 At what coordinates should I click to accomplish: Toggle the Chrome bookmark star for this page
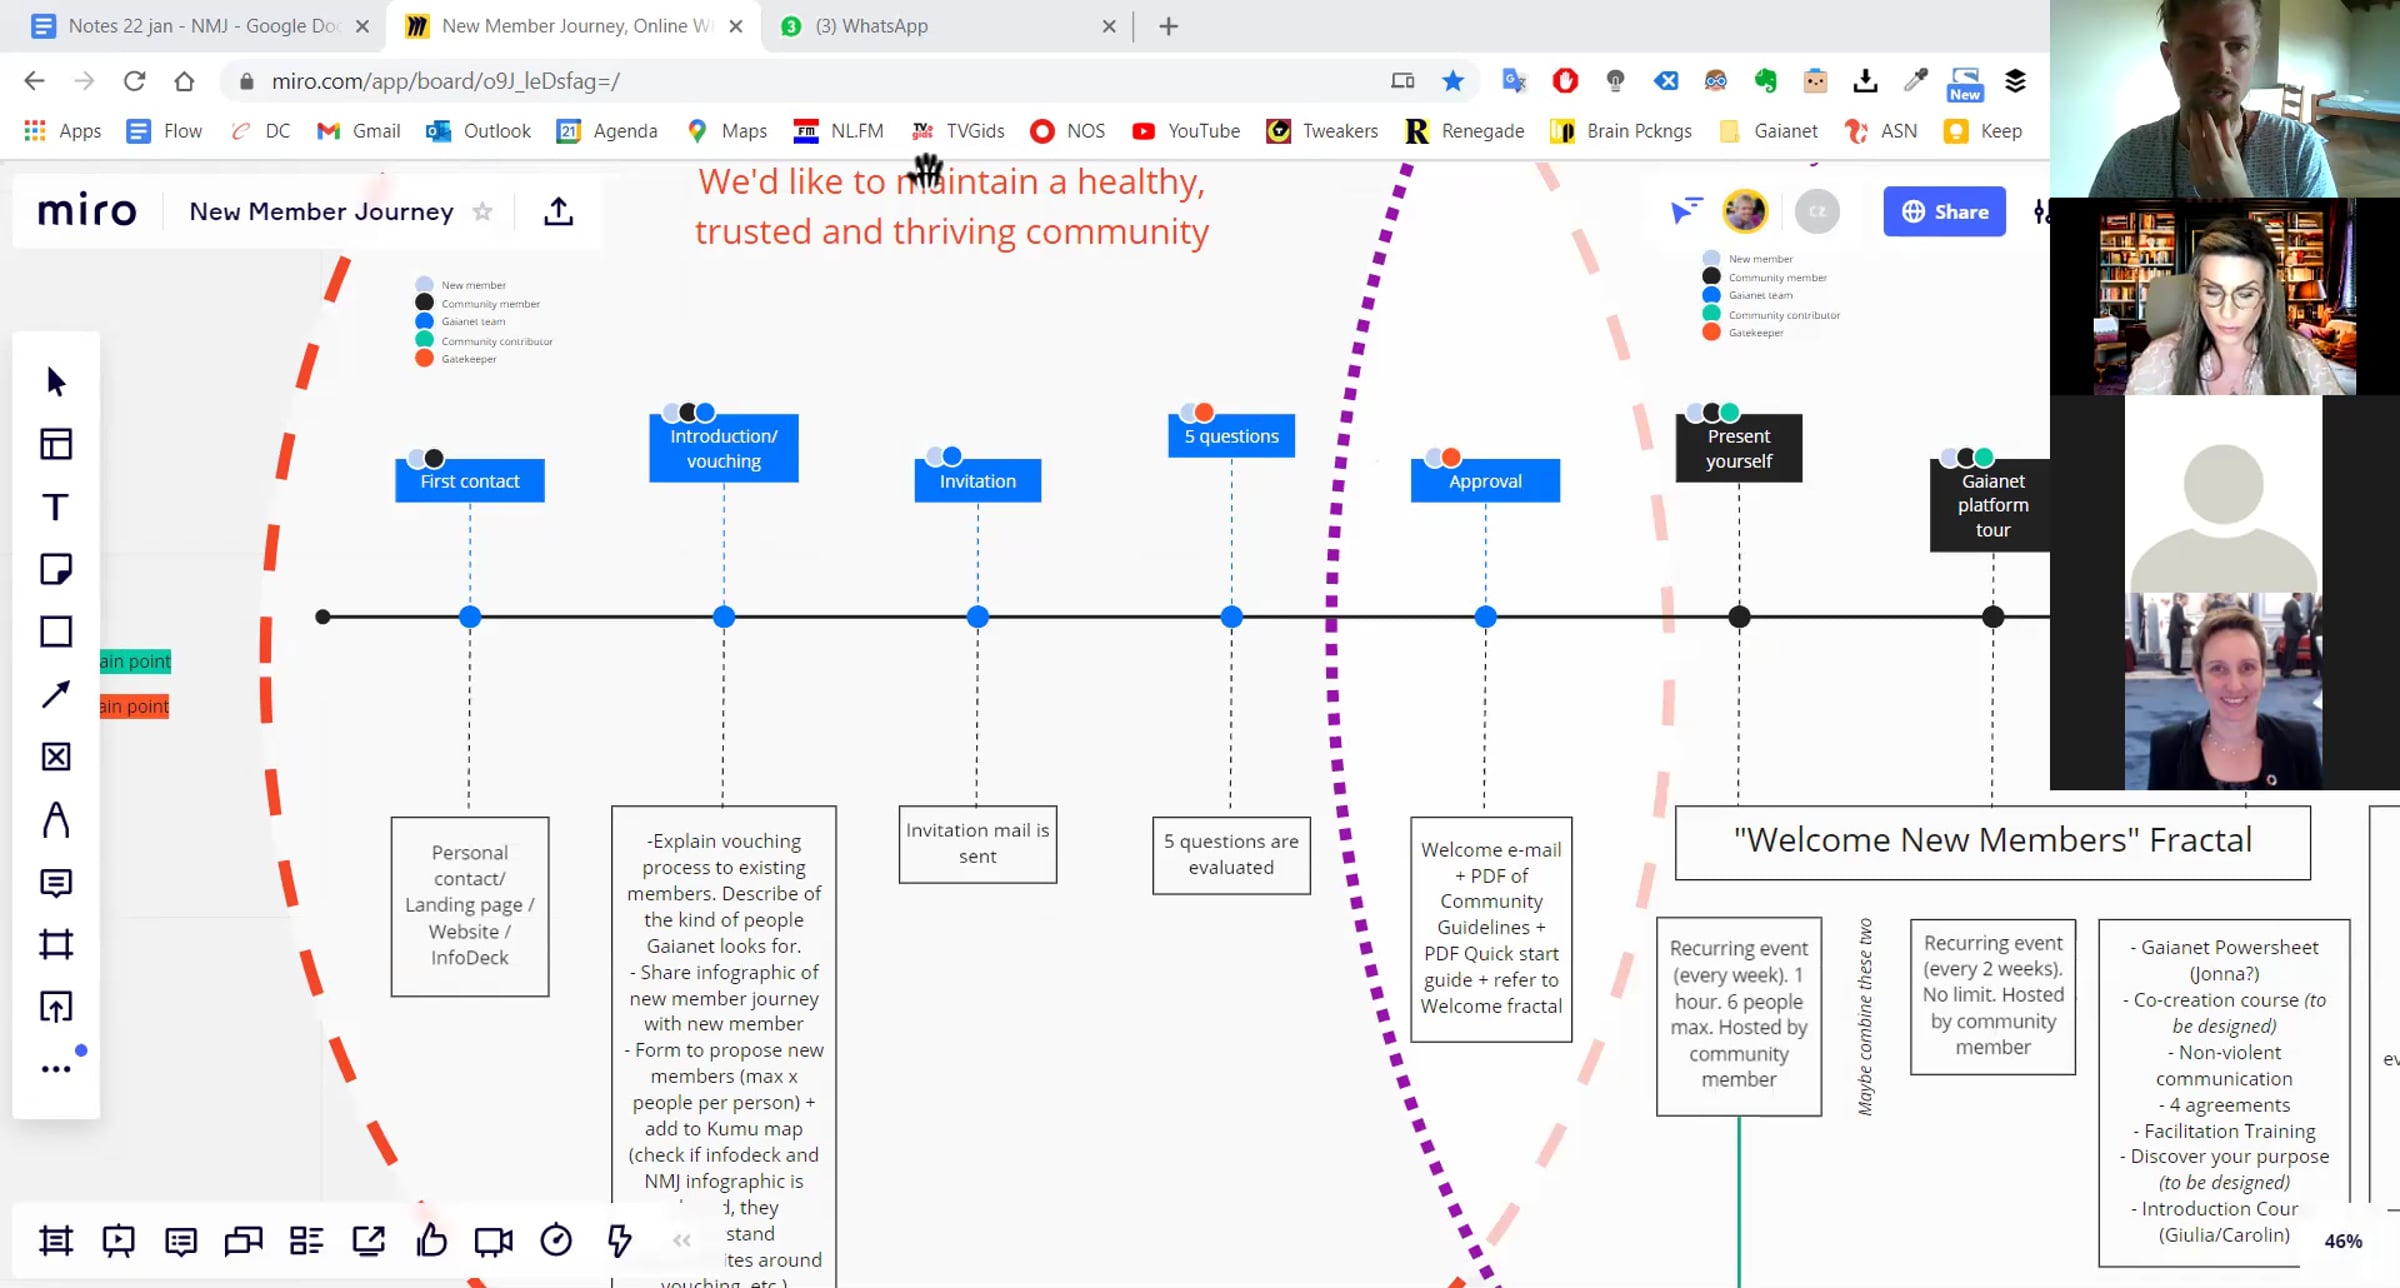pyautogui.click(x=1453, y=81)
